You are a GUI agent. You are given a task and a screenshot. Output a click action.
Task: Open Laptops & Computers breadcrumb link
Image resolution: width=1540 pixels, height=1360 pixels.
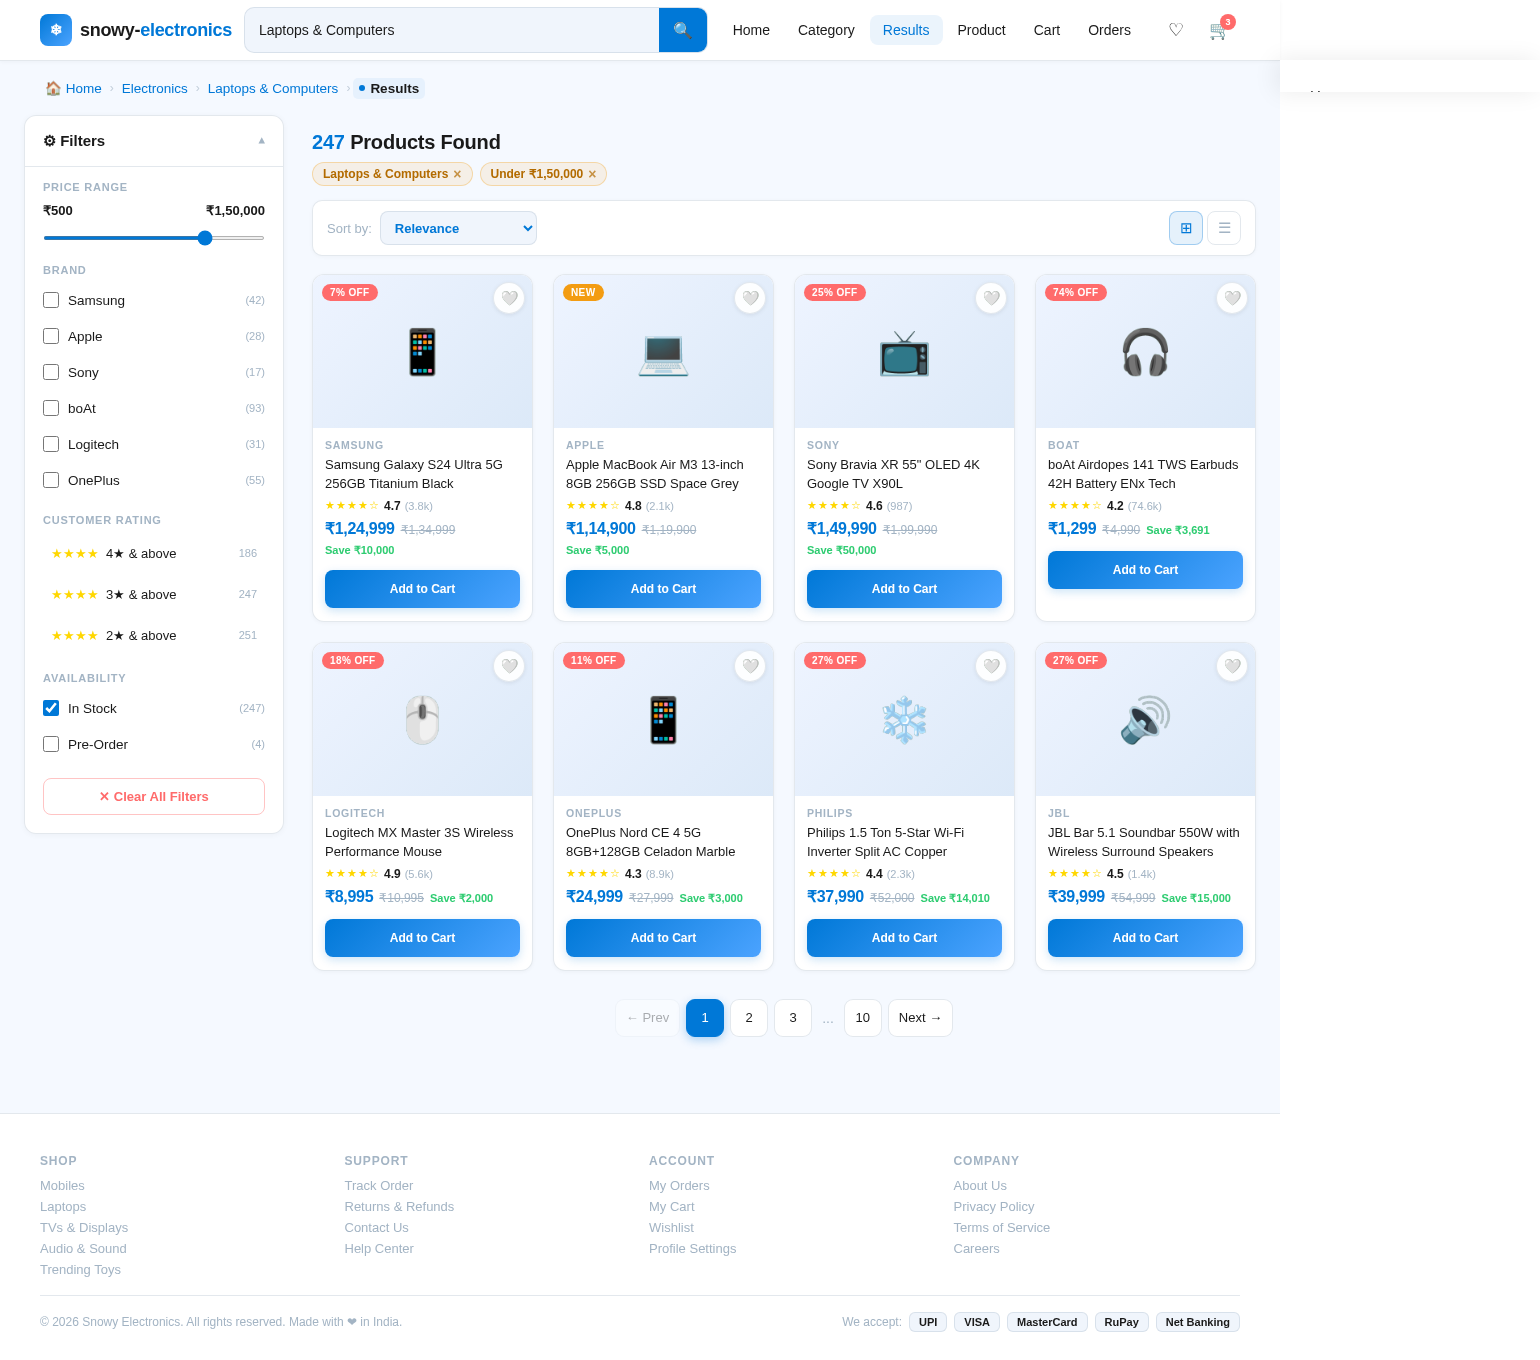pyautogui.click(x=273, y=88)
